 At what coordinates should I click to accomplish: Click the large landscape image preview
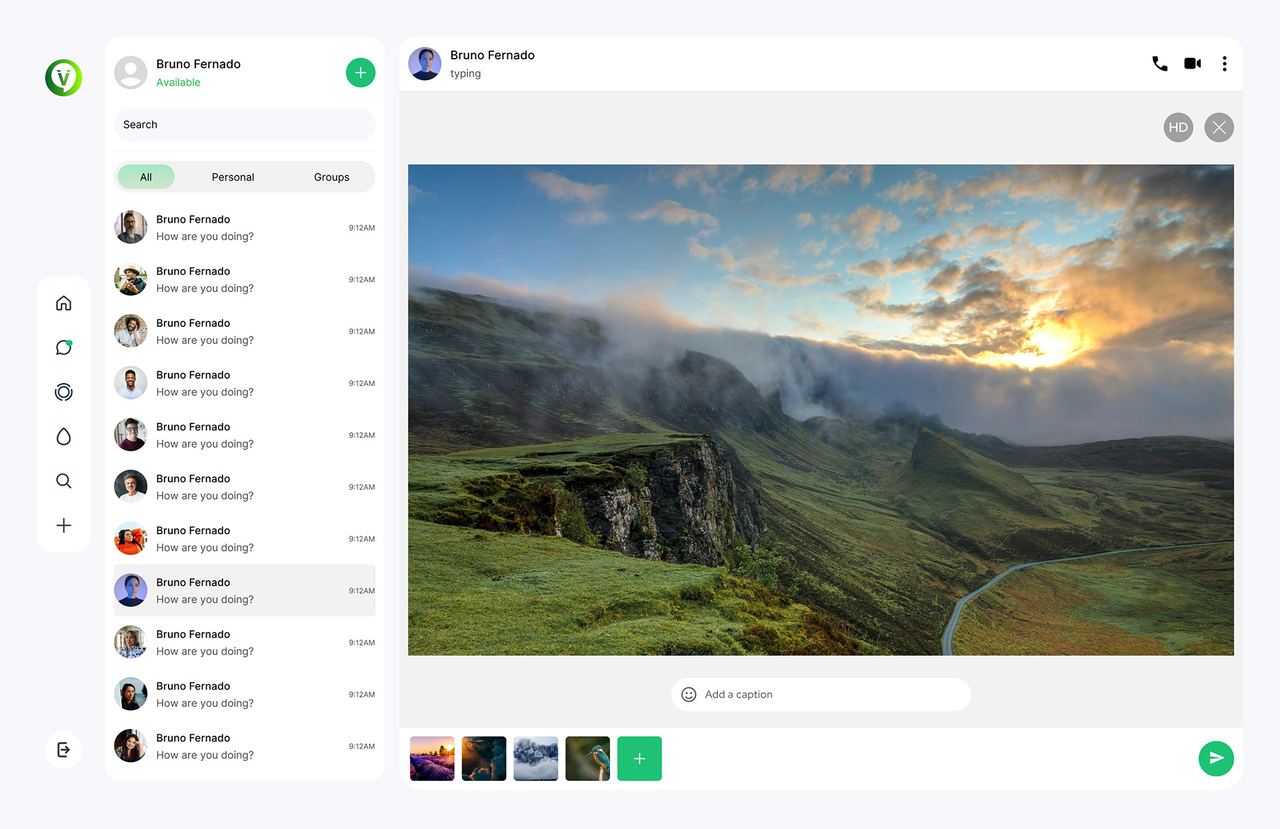821,410
